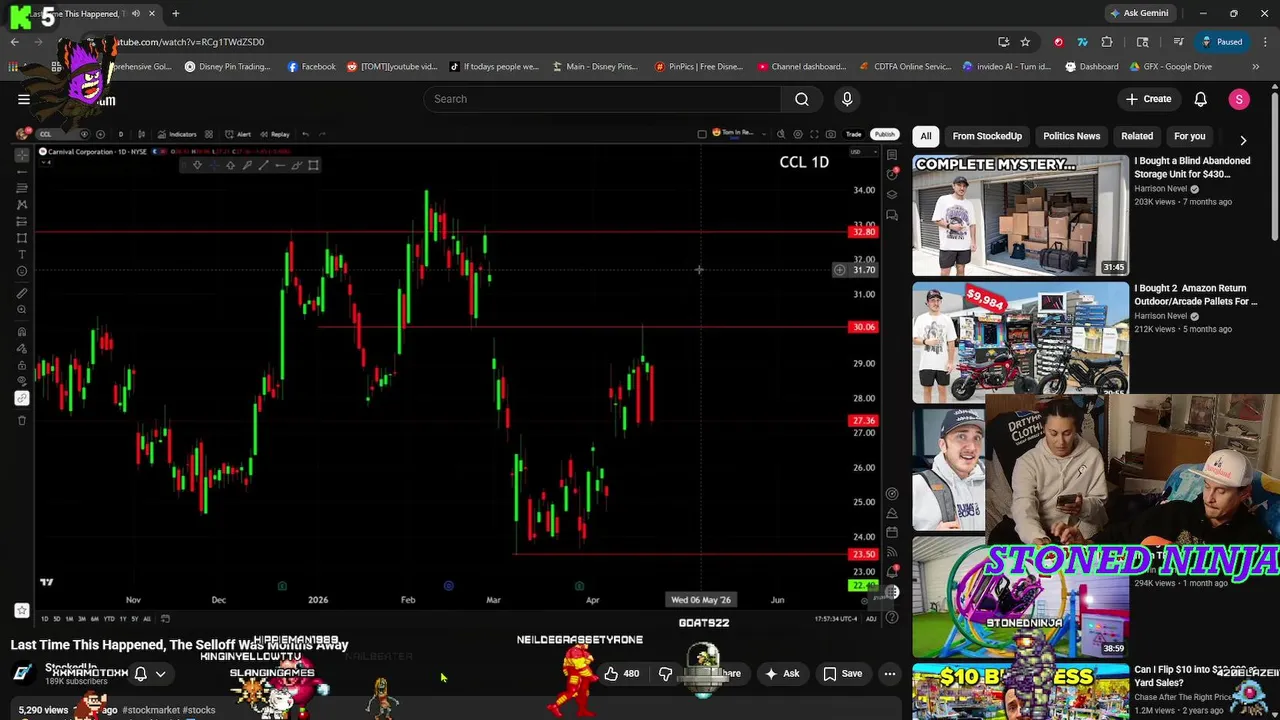Image resolution: width=1280 pixels, height=720 pixels.
Task: Expand the subscription chevron beside the bell
Action: [x=160, y=674]
